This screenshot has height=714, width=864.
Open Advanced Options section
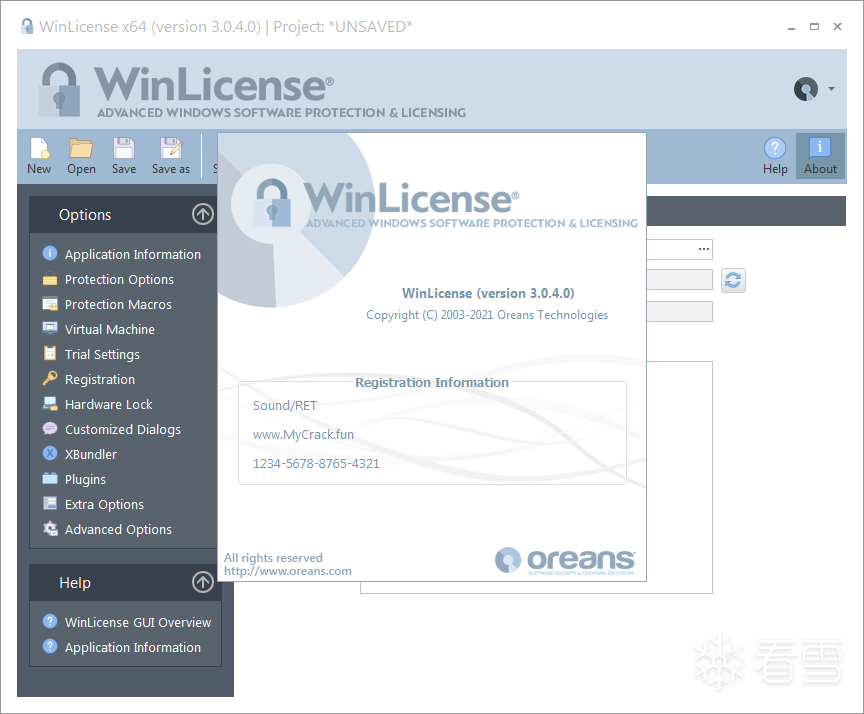(118, 529)
